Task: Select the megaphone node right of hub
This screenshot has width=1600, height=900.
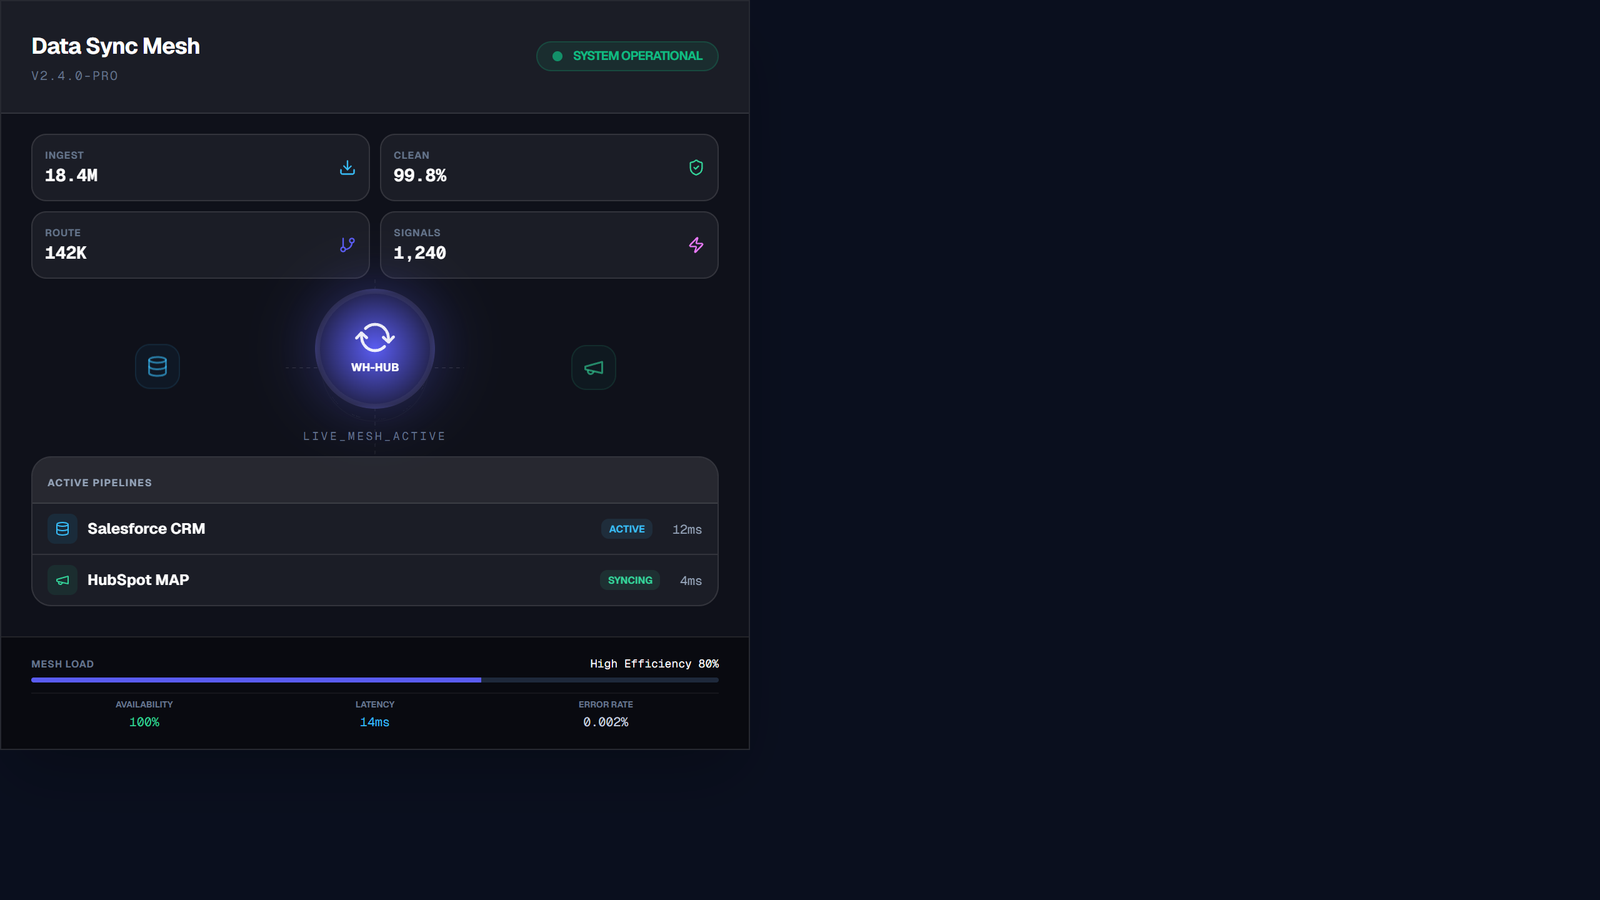Action: point(593,368)
